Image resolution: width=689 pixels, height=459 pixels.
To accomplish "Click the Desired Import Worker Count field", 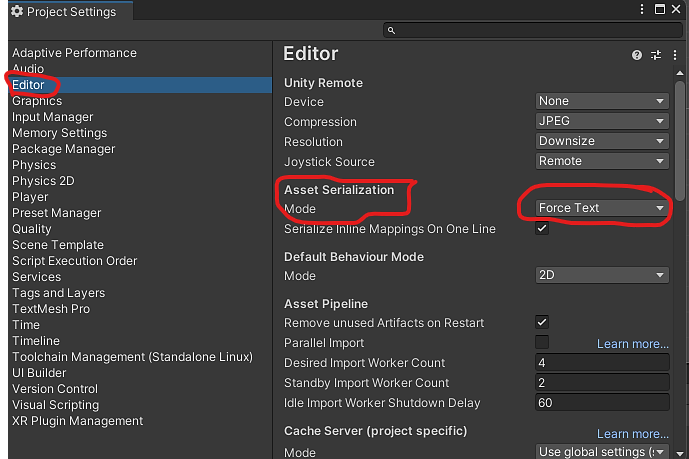I will (x=602, y=363).
